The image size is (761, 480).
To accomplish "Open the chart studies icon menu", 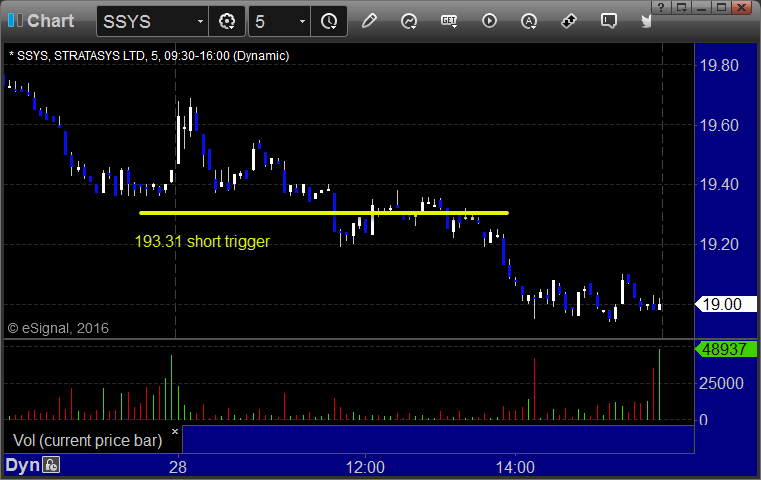I will coord(409,21).
